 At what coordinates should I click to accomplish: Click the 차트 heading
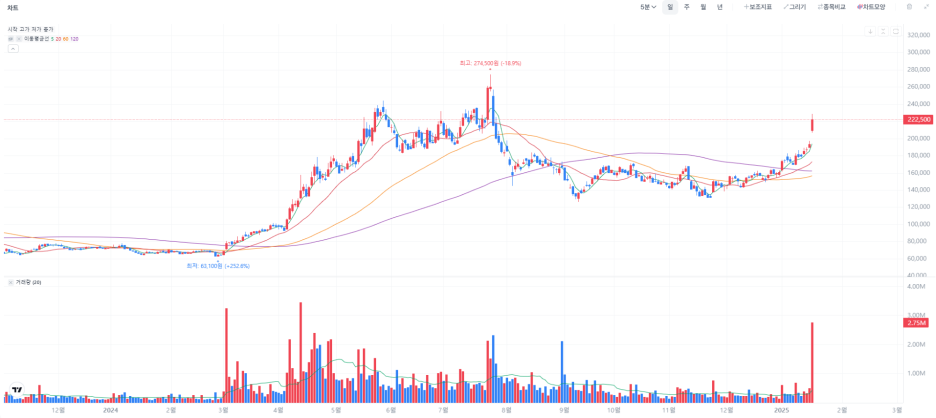click(x=13, y=8)
